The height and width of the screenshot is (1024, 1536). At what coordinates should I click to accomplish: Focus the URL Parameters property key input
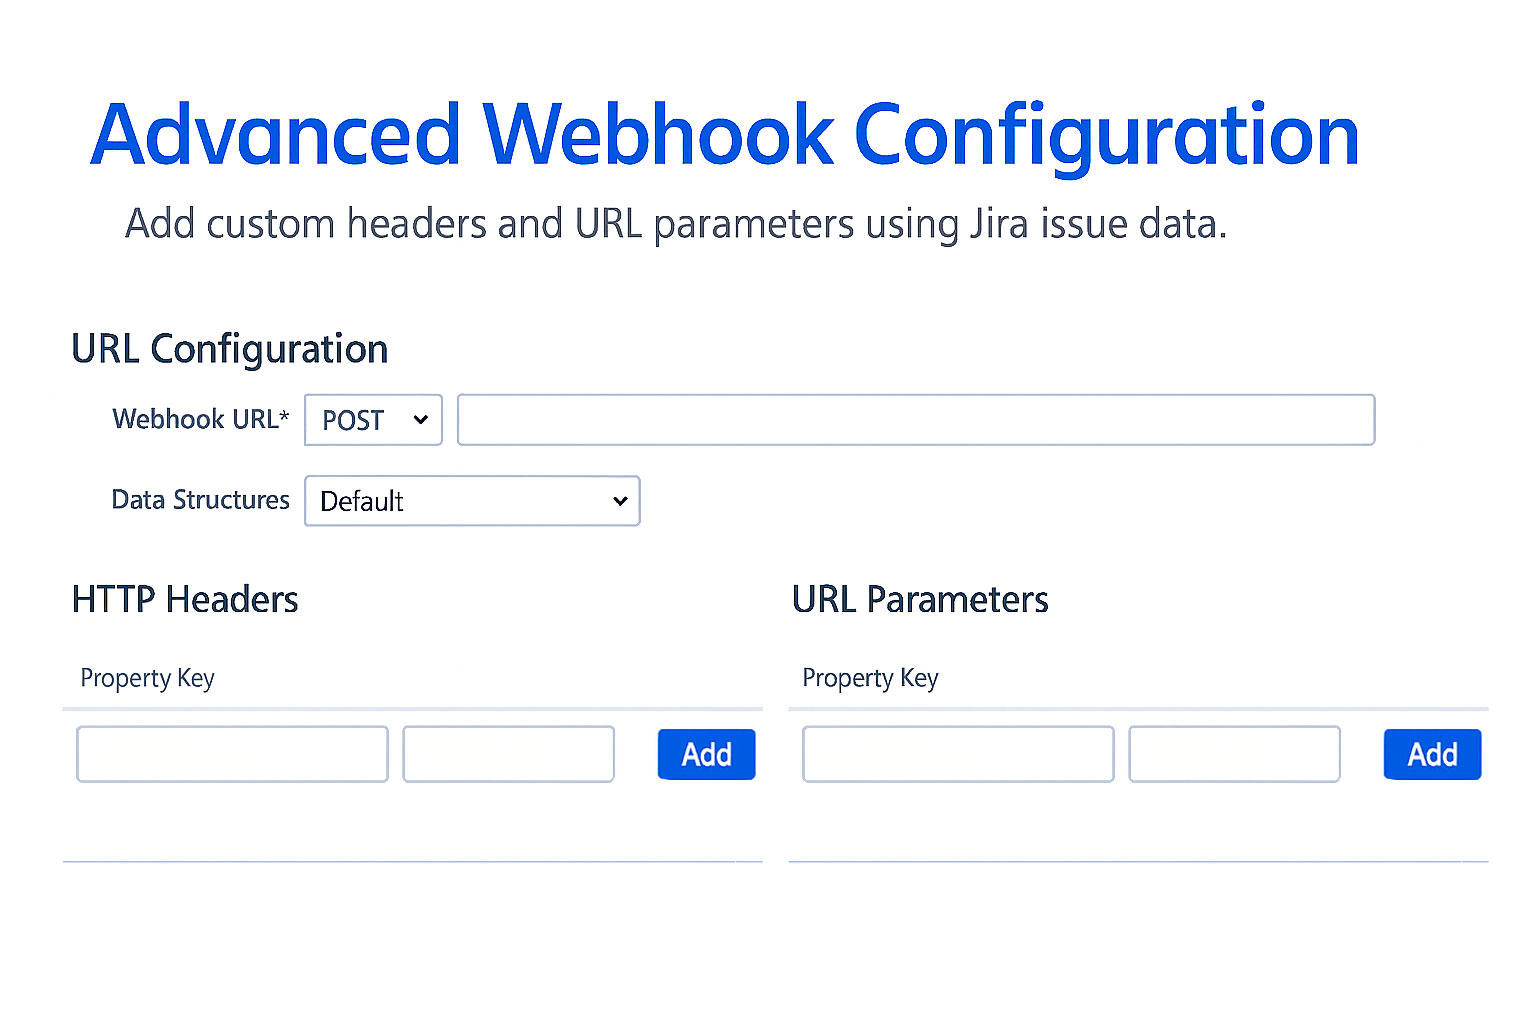point(958,754)
